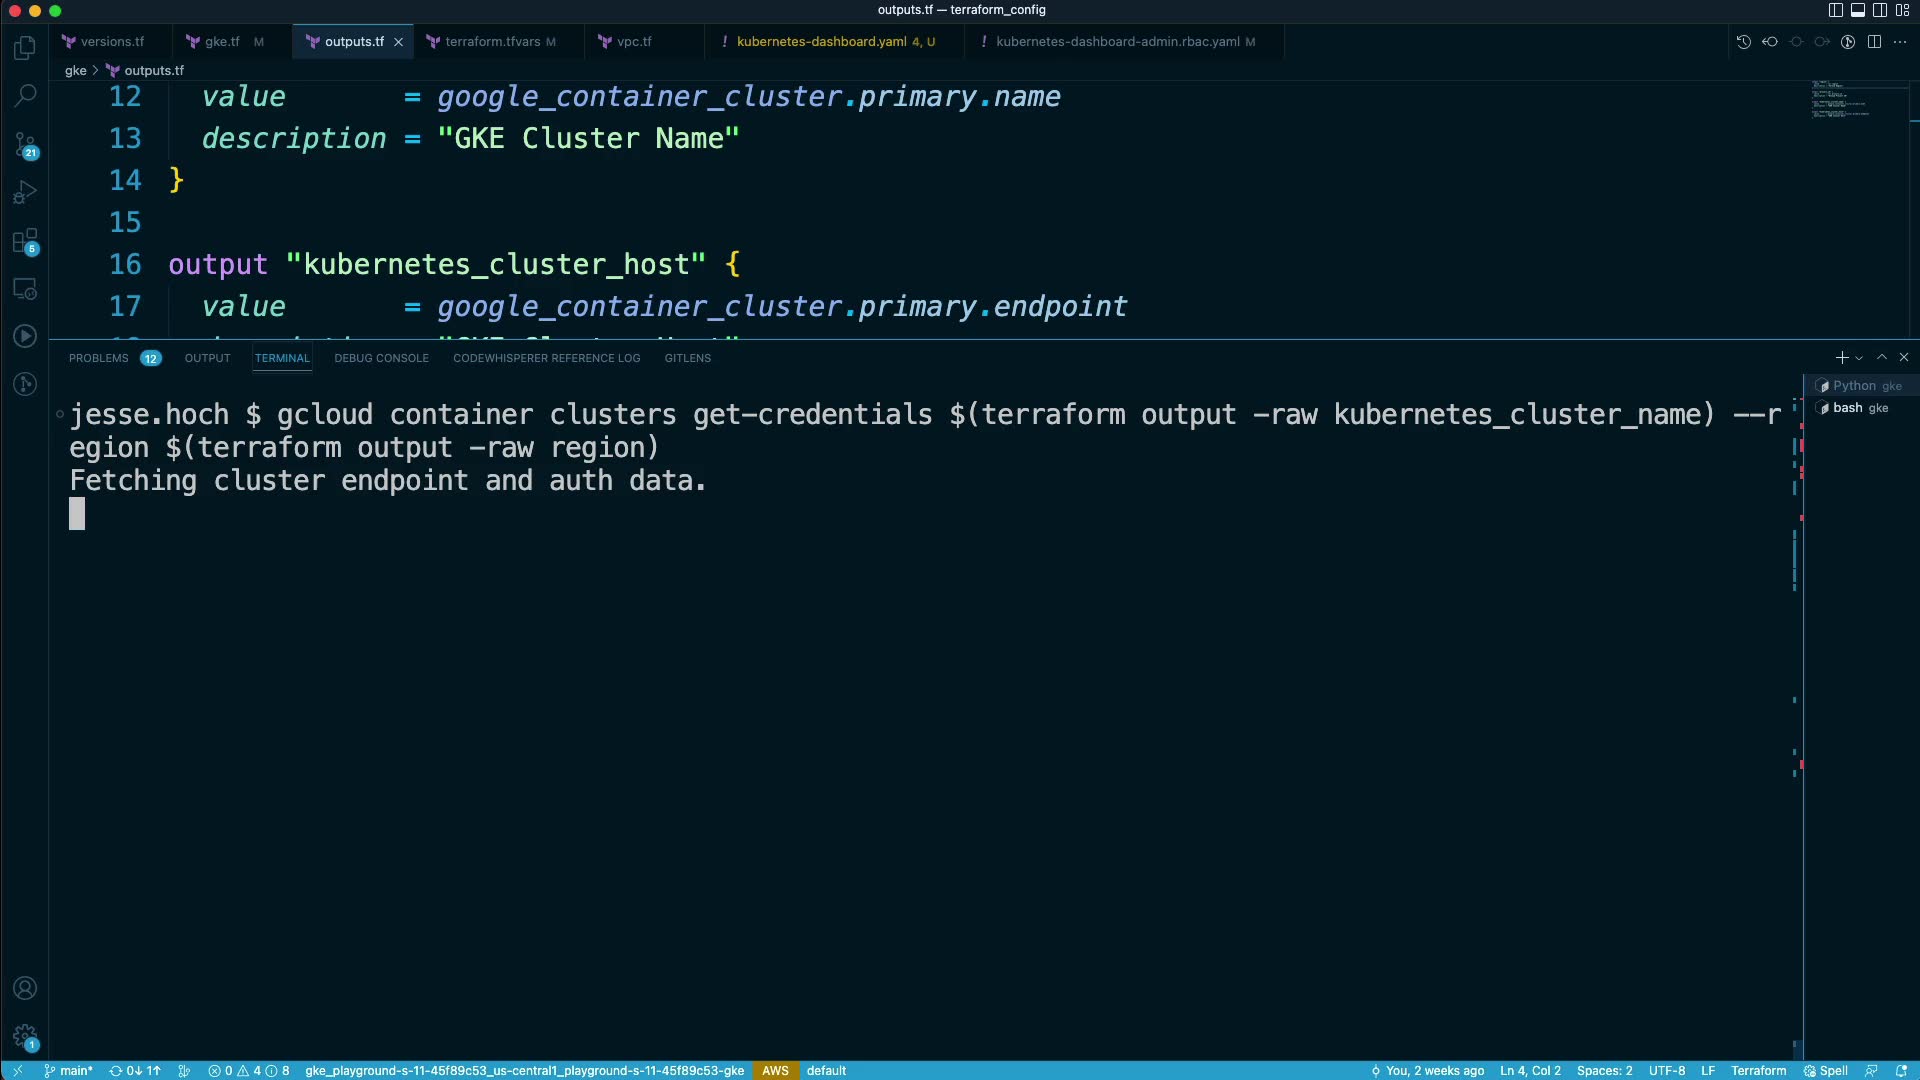This screenshot has width=1920, height=1080.
Task: Click the main* git branch in status bar
Action: tap(68, 1070)
